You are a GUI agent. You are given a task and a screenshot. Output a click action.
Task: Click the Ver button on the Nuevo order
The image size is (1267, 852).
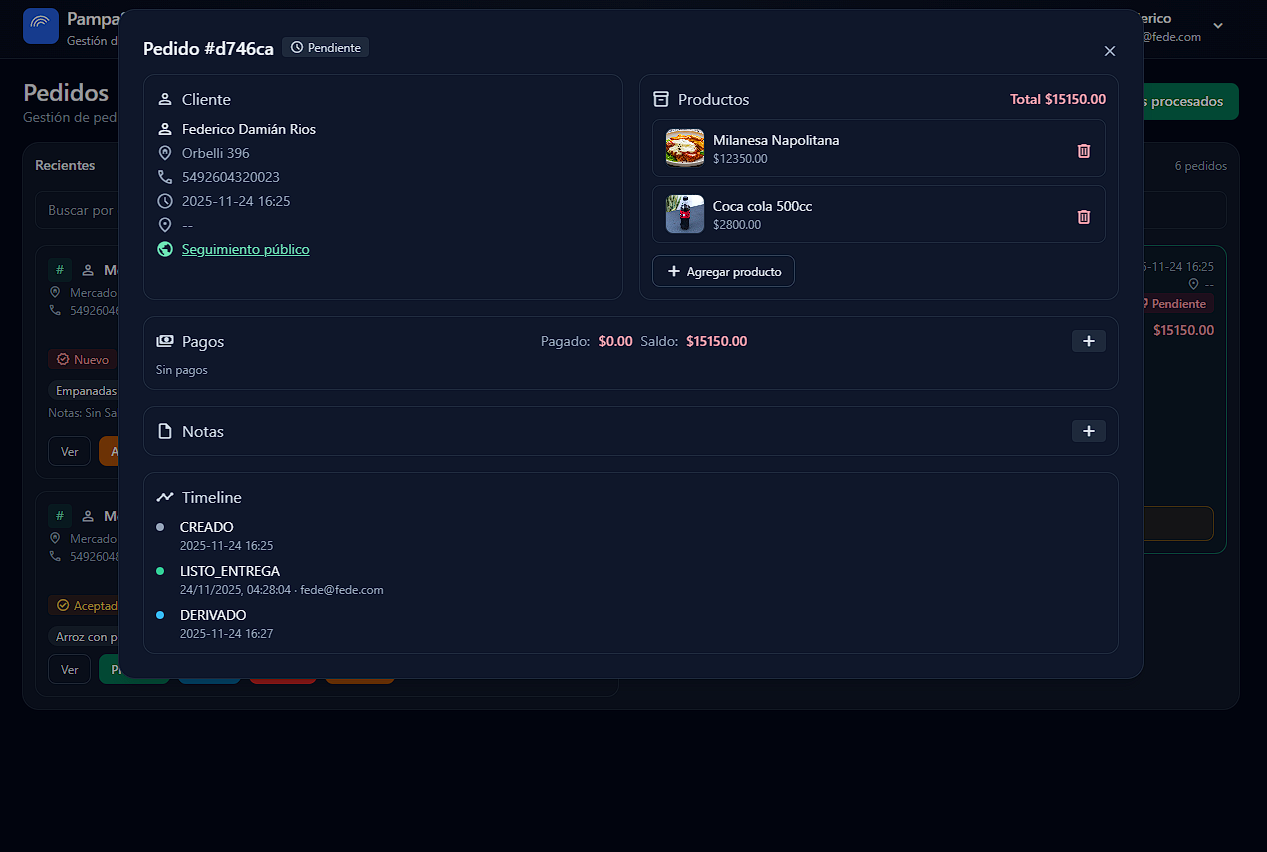pyautogui.click(x=69, y=452)
